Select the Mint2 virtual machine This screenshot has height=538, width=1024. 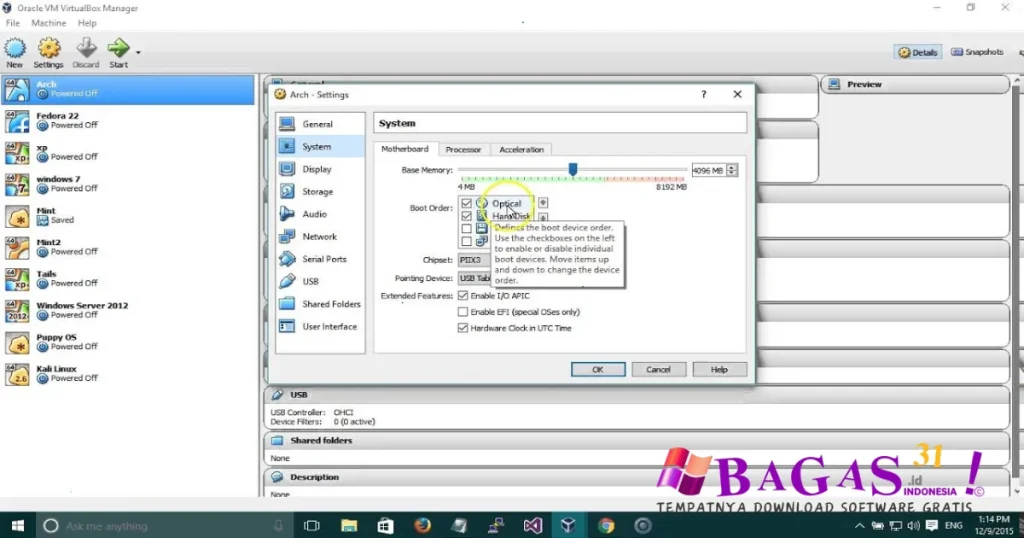click(127, 247)
